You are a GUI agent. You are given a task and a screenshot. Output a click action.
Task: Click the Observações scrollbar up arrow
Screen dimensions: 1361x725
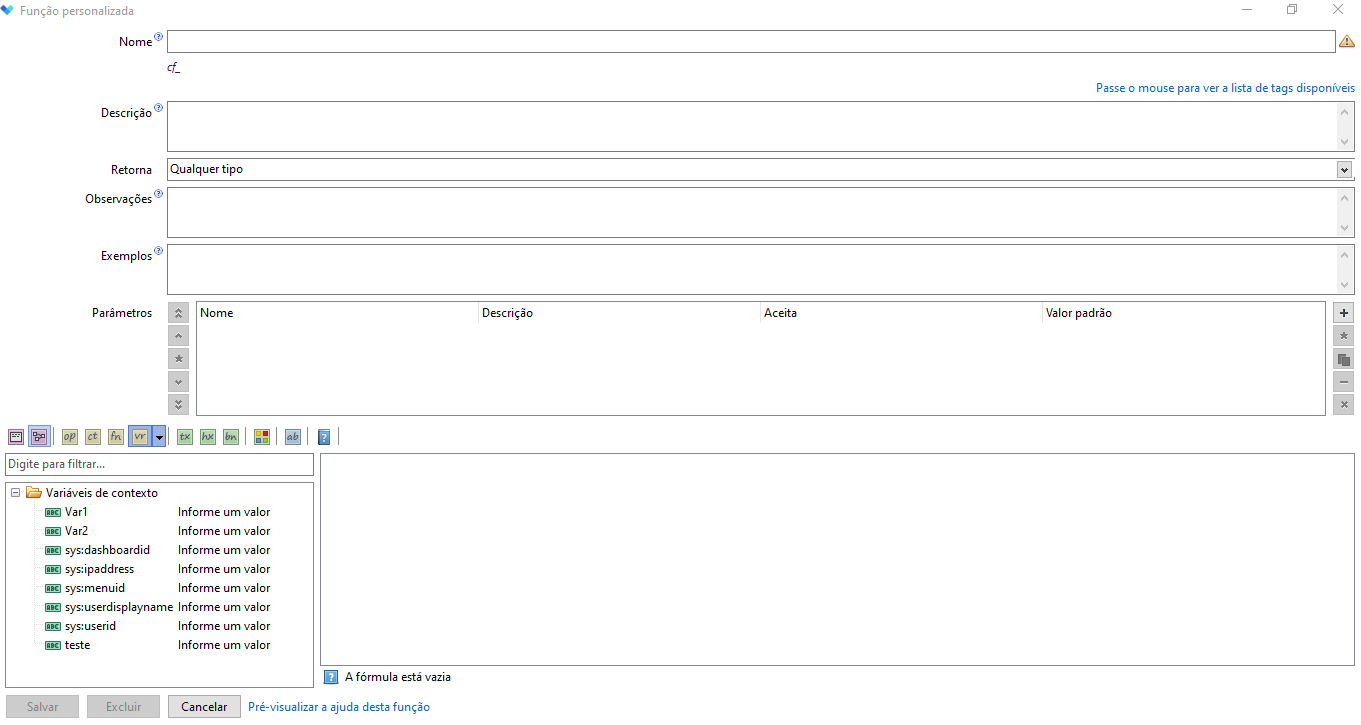point(1345,197)
